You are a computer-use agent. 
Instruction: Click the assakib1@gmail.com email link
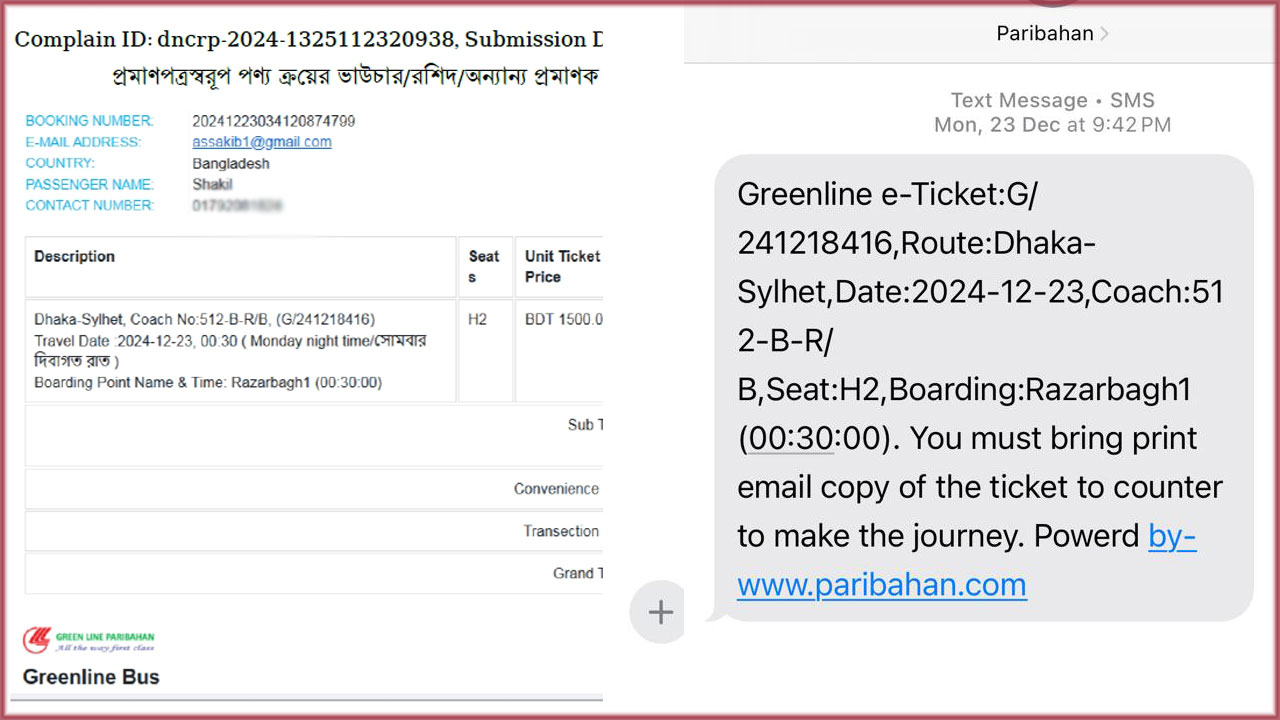coord(262,142)
